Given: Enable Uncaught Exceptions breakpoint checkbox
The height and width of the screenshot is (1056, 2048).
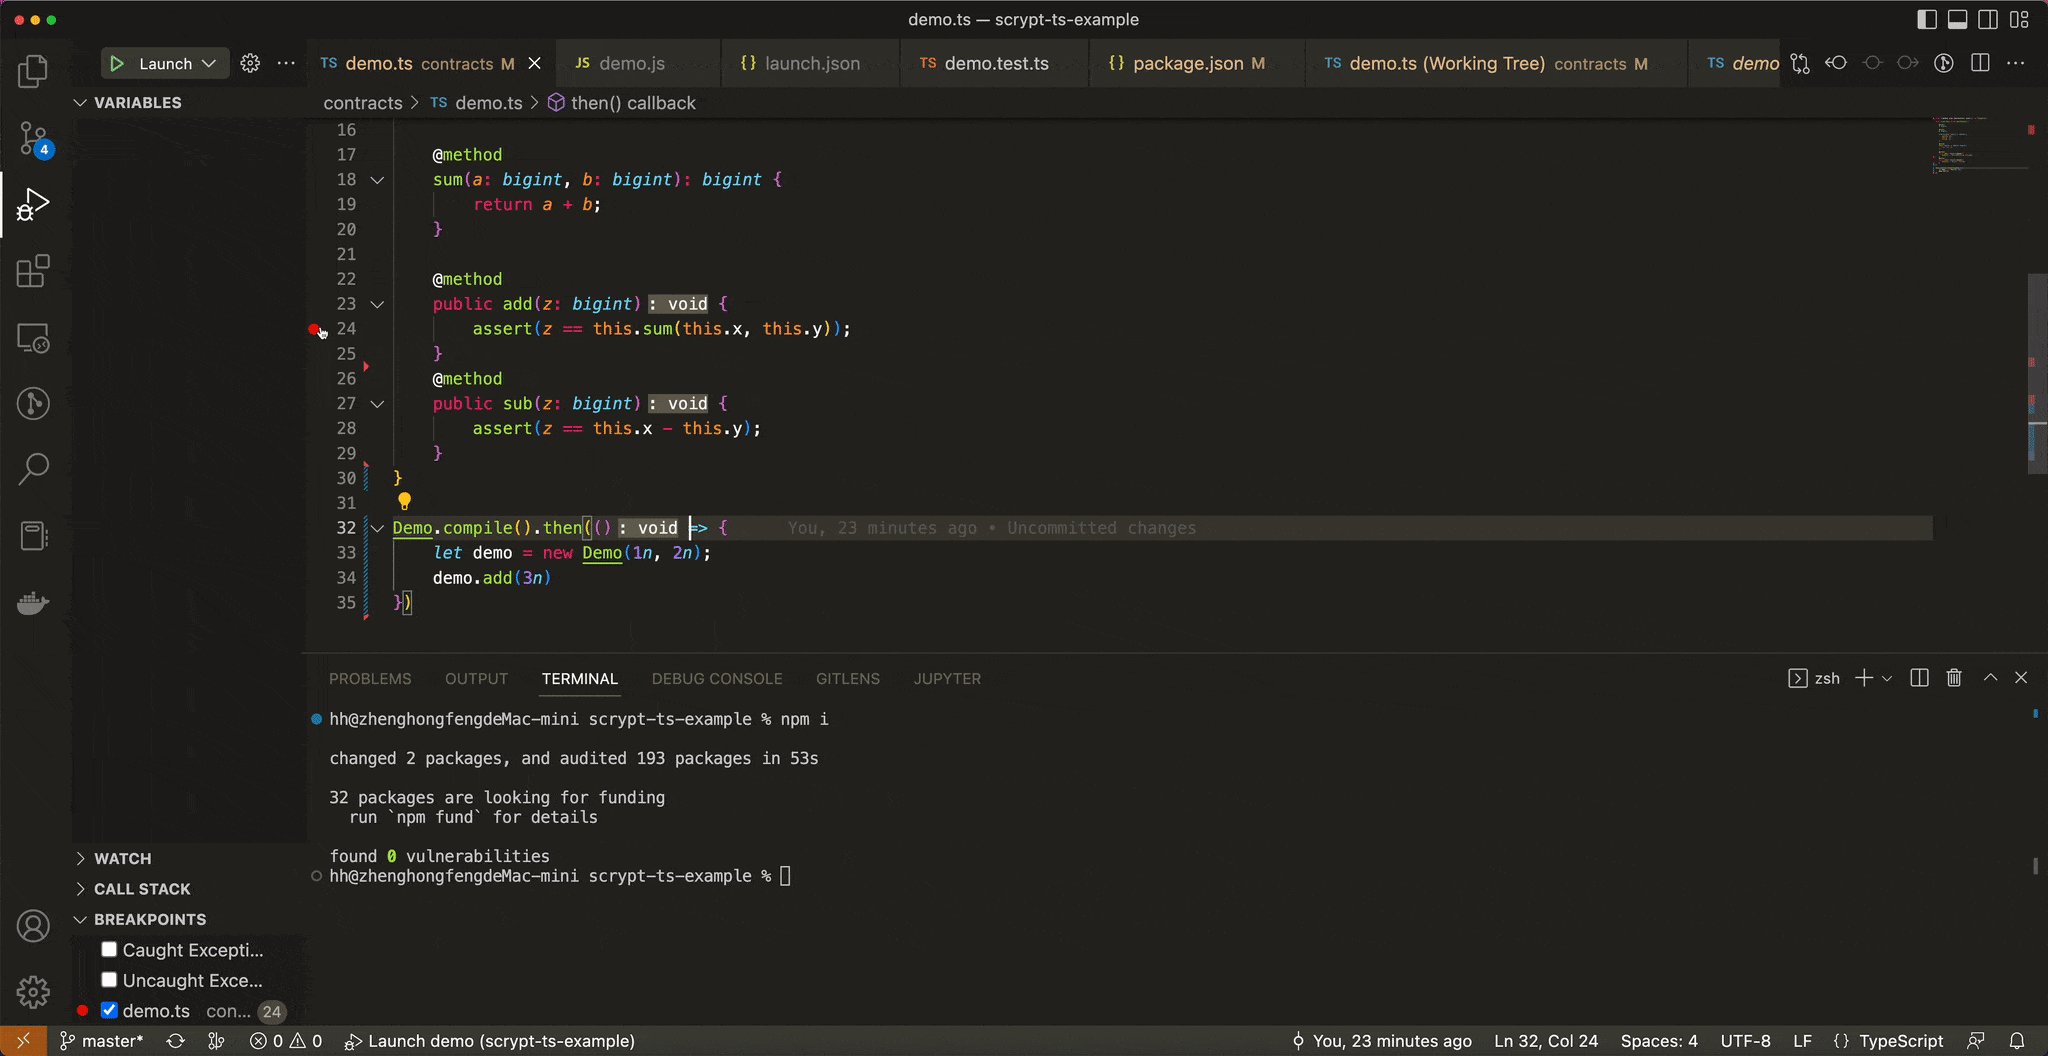Looking at the screenshot, I should [110, 980].
